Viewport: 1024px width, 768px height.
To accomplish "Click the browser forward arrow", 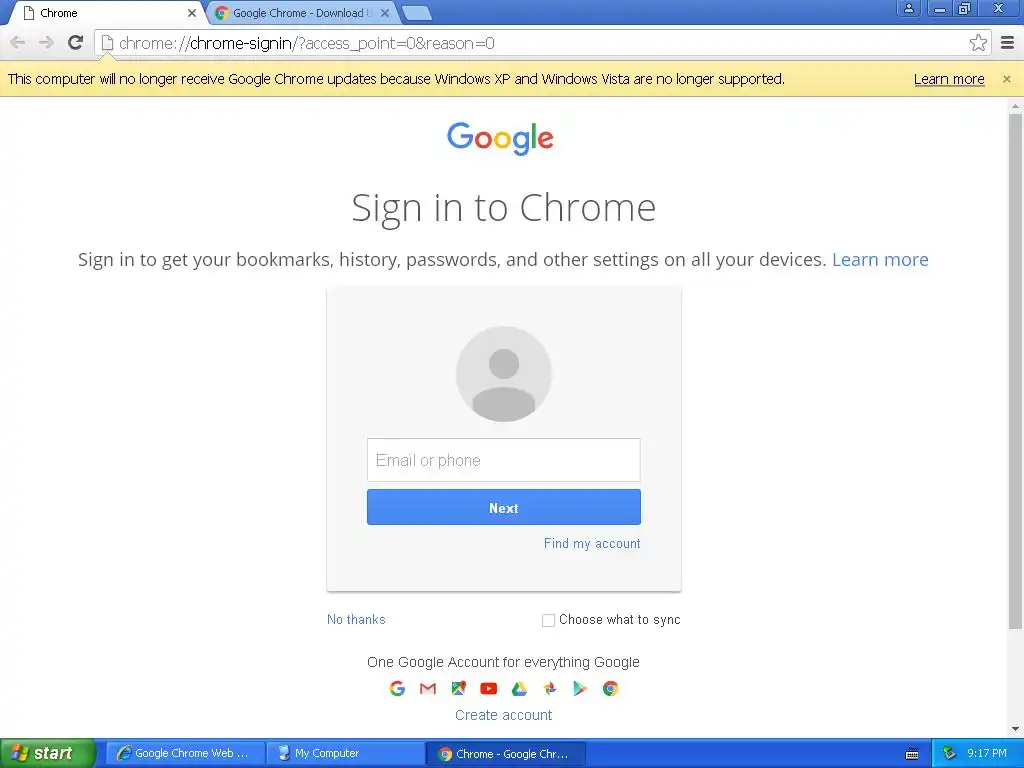I will pos(46,43).
